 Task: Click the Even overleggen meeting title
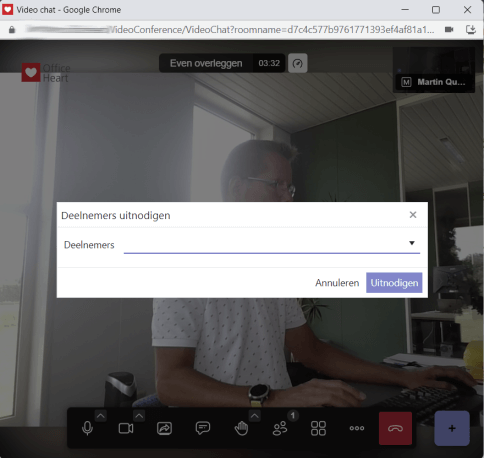pos(206,63)
